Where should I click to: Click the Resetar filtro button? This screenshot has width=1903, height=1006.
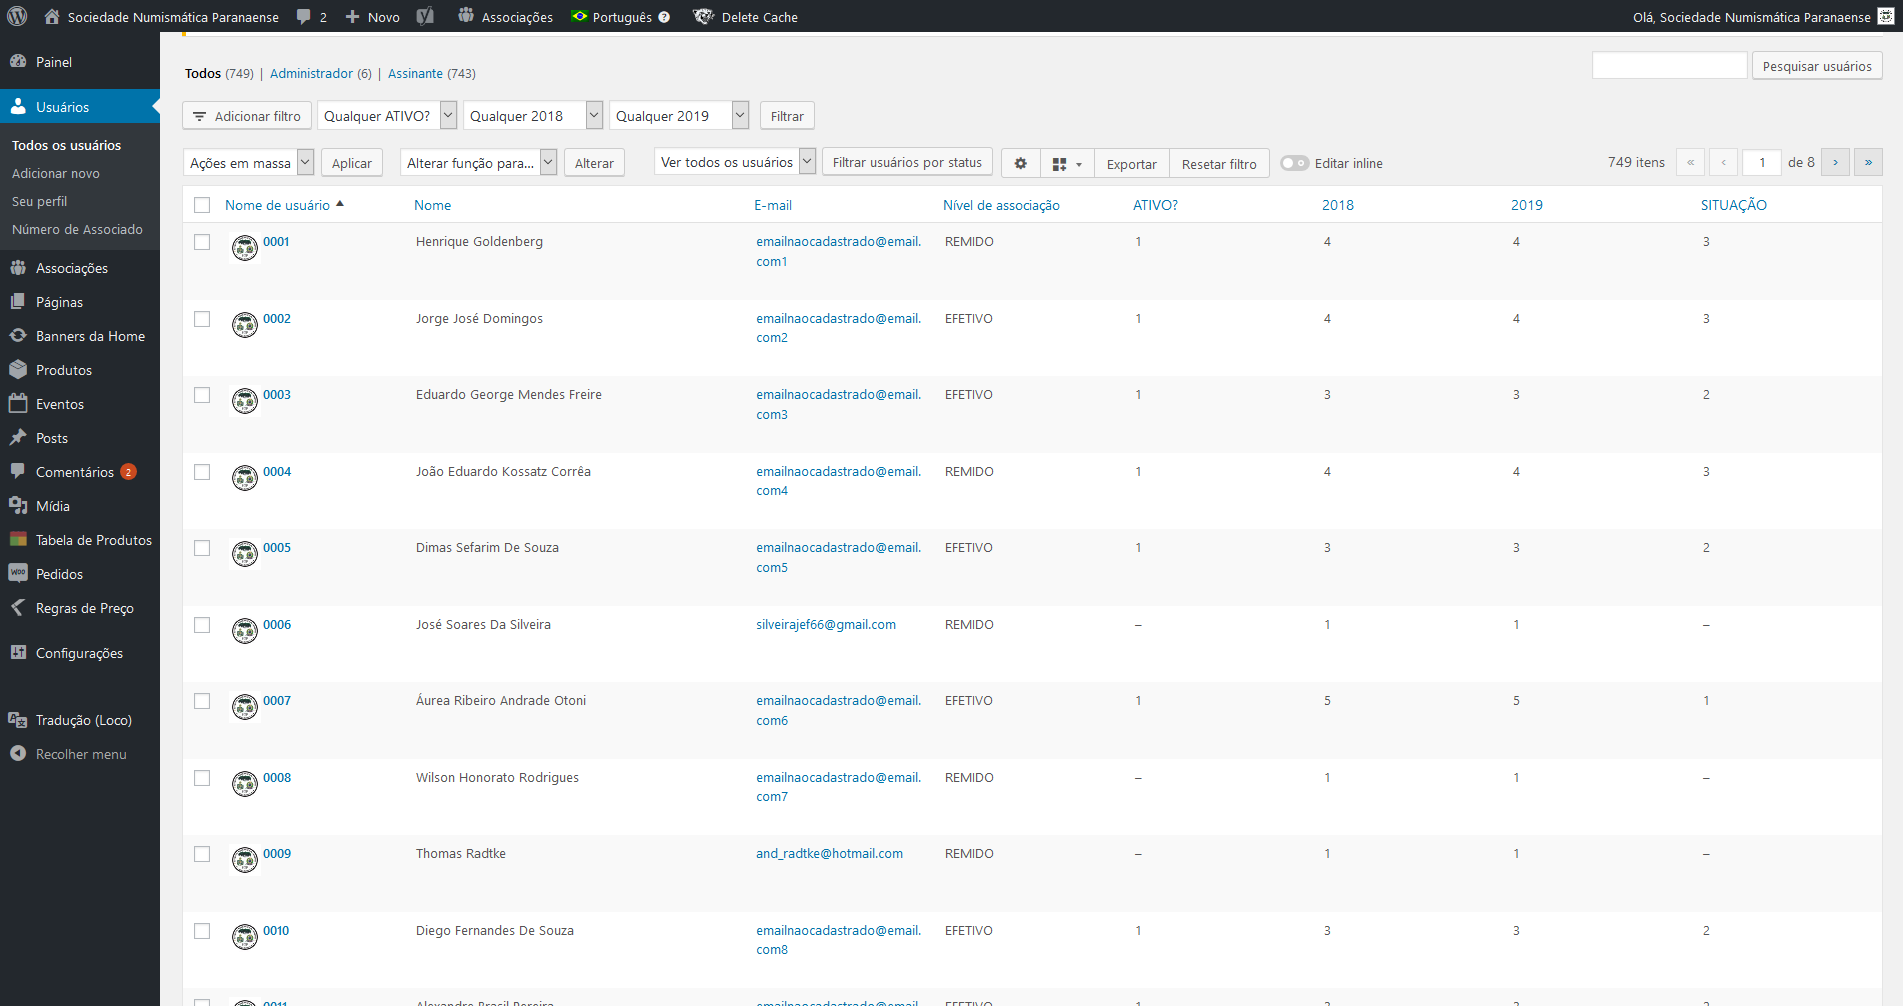tap(1219, 164)
